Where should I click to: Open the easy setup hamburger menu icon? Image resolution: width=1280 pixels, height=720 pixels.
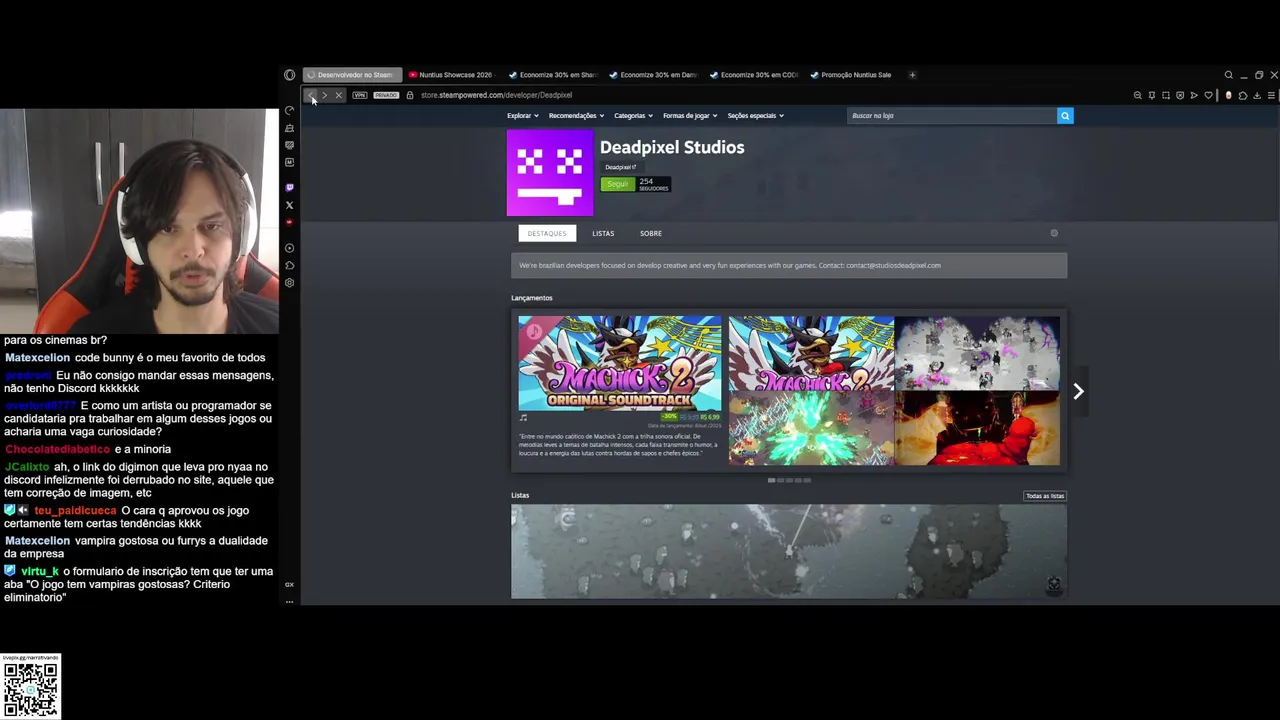click(1271, 95)
